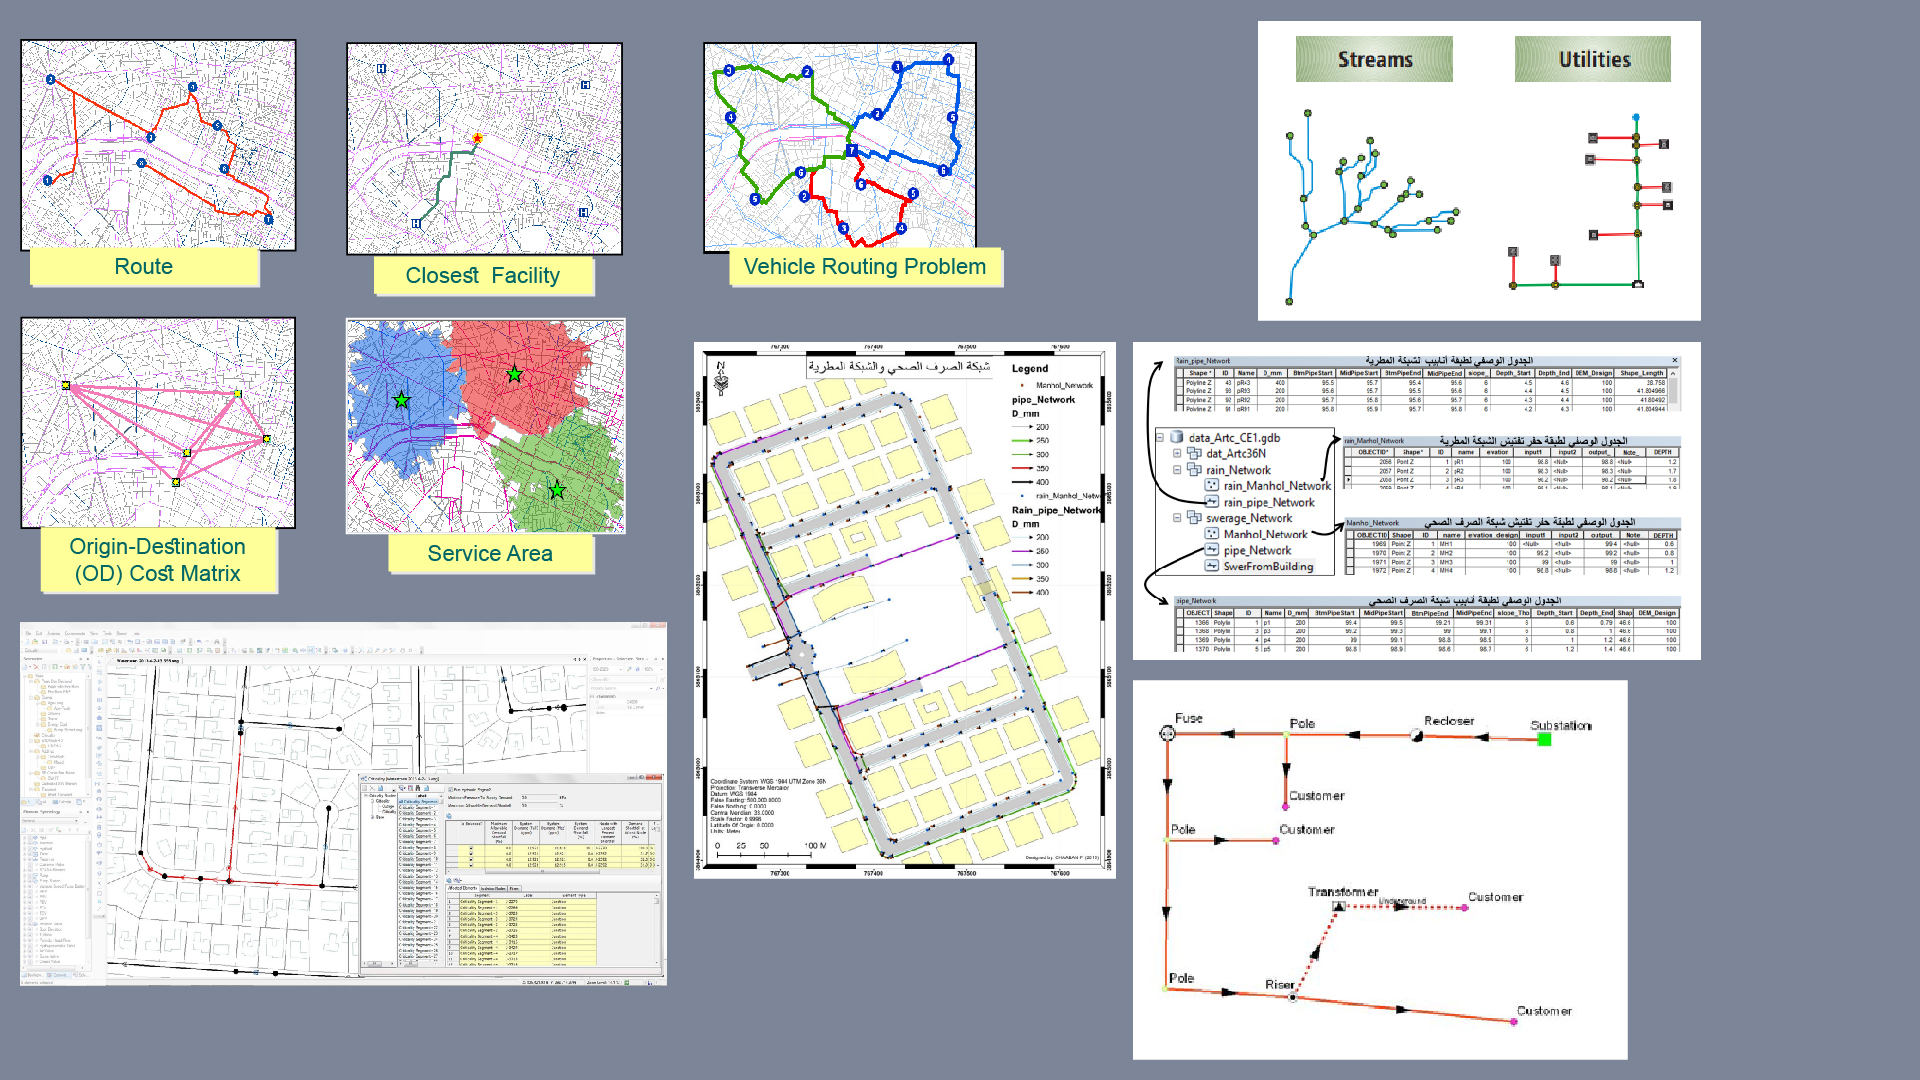
Task: Click the Service Area label
Action: [490, 554]
